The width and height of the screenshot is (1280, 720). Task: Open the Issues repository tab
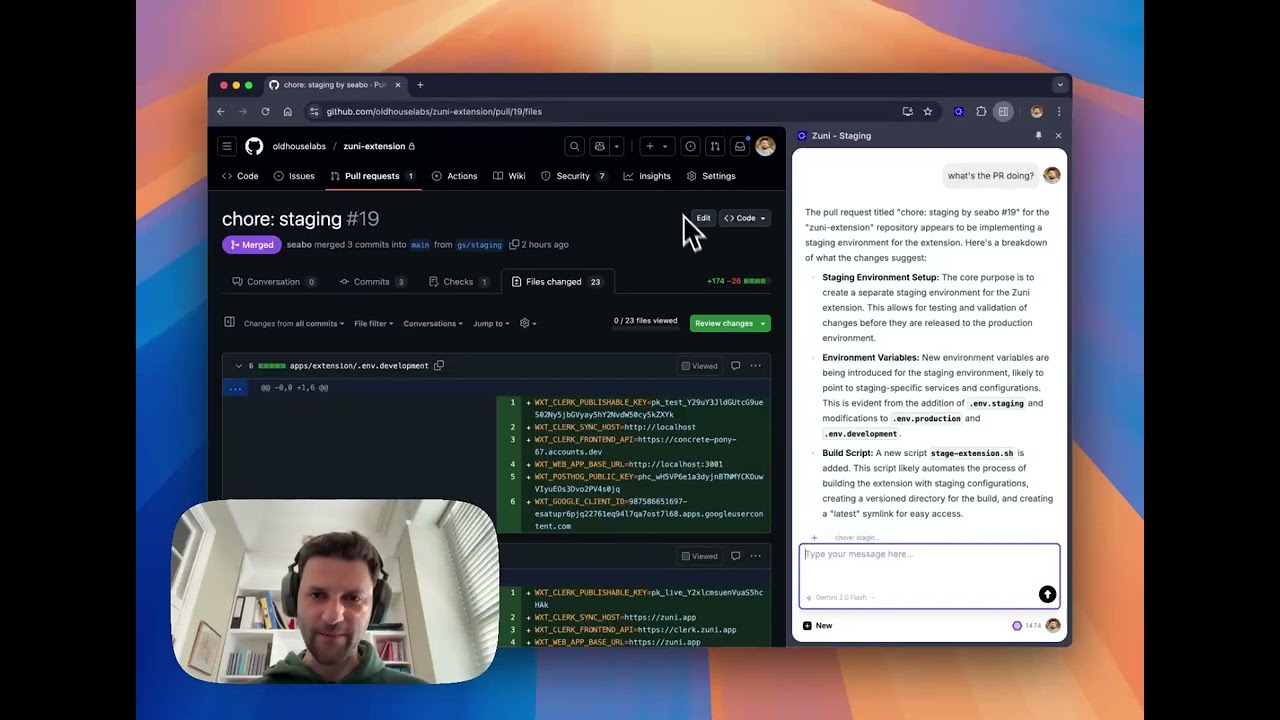[x=295, y=176]
